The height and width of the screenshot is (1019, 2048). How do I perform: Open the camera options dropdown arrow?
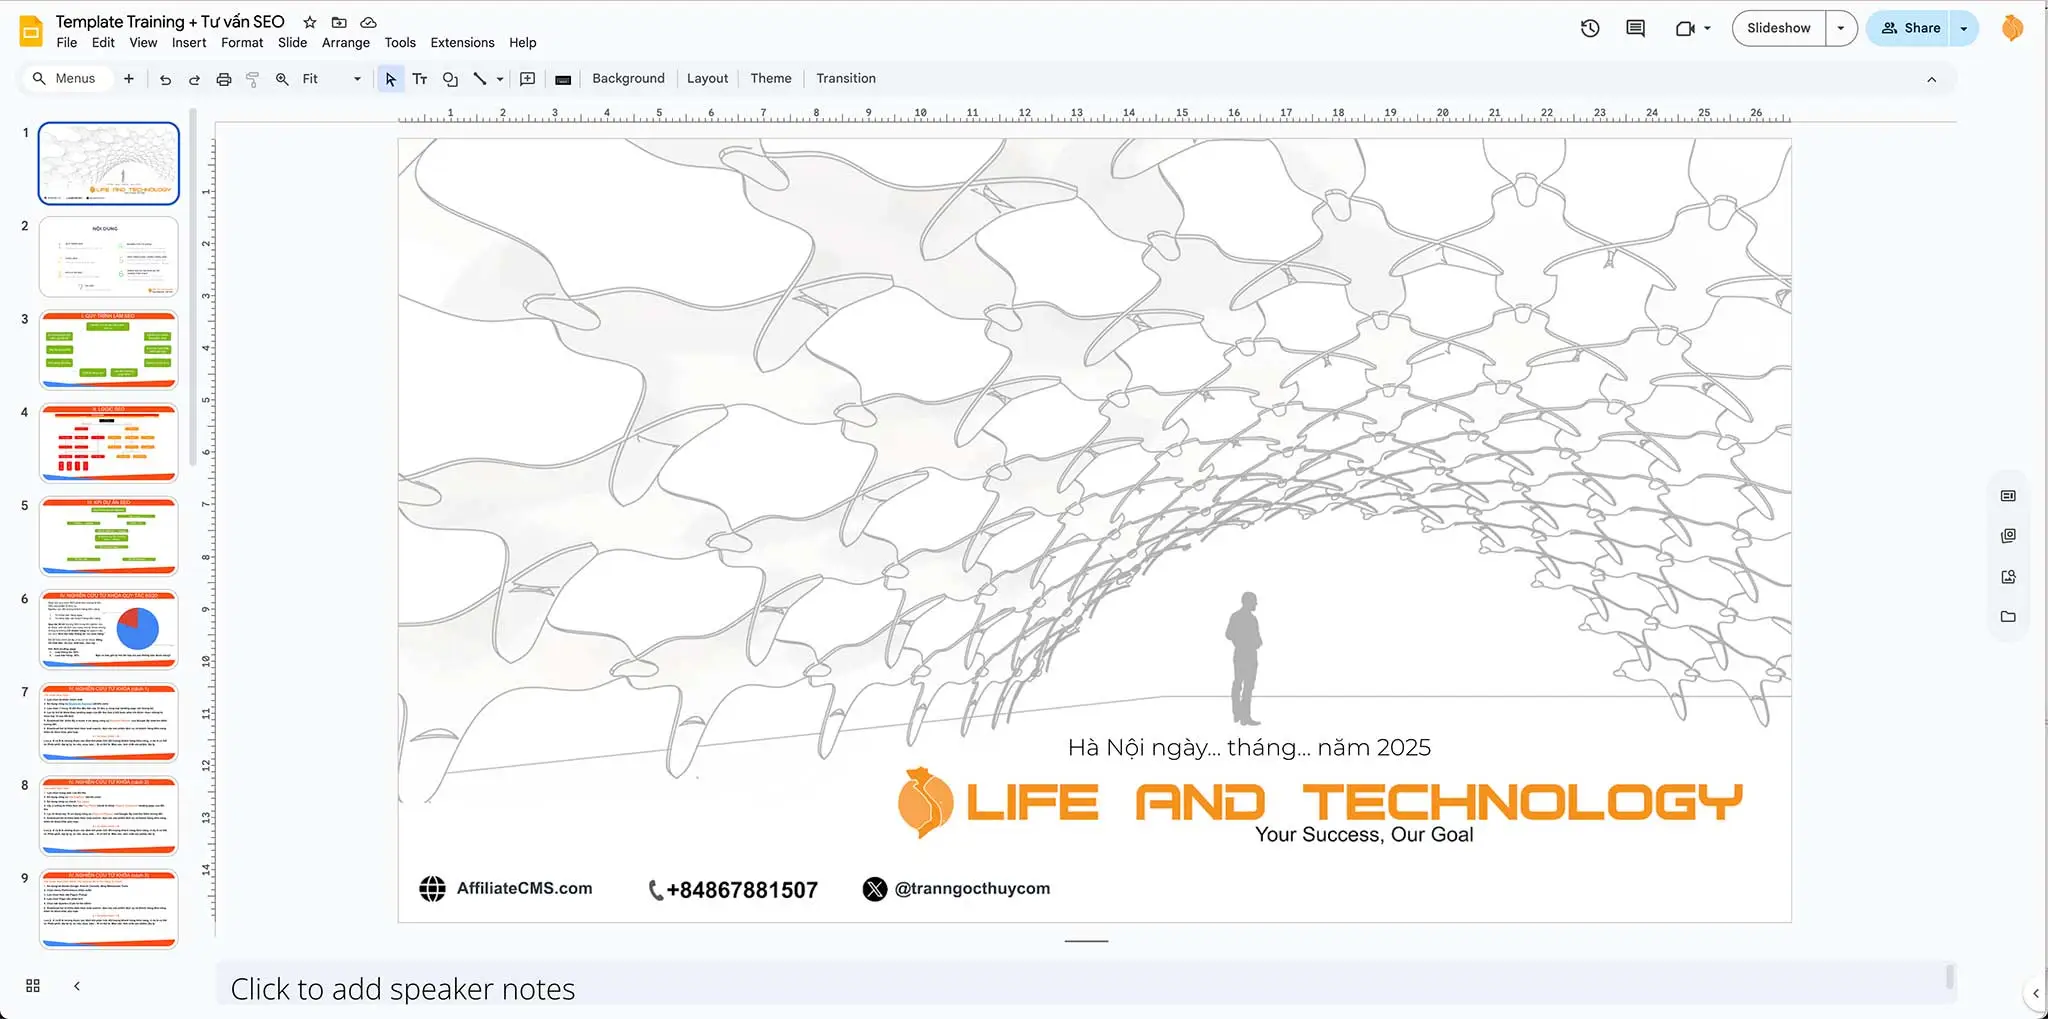coord(1707,28)
